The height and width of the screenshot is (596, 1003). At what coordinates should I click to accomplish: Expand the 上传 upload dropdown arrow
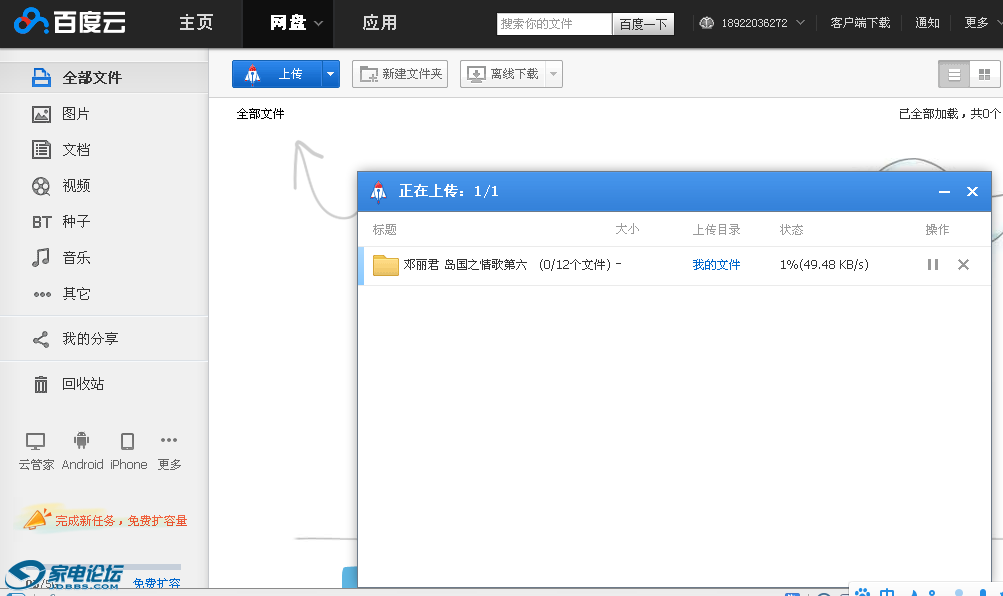pyautogui.click(x=331, y=74)
